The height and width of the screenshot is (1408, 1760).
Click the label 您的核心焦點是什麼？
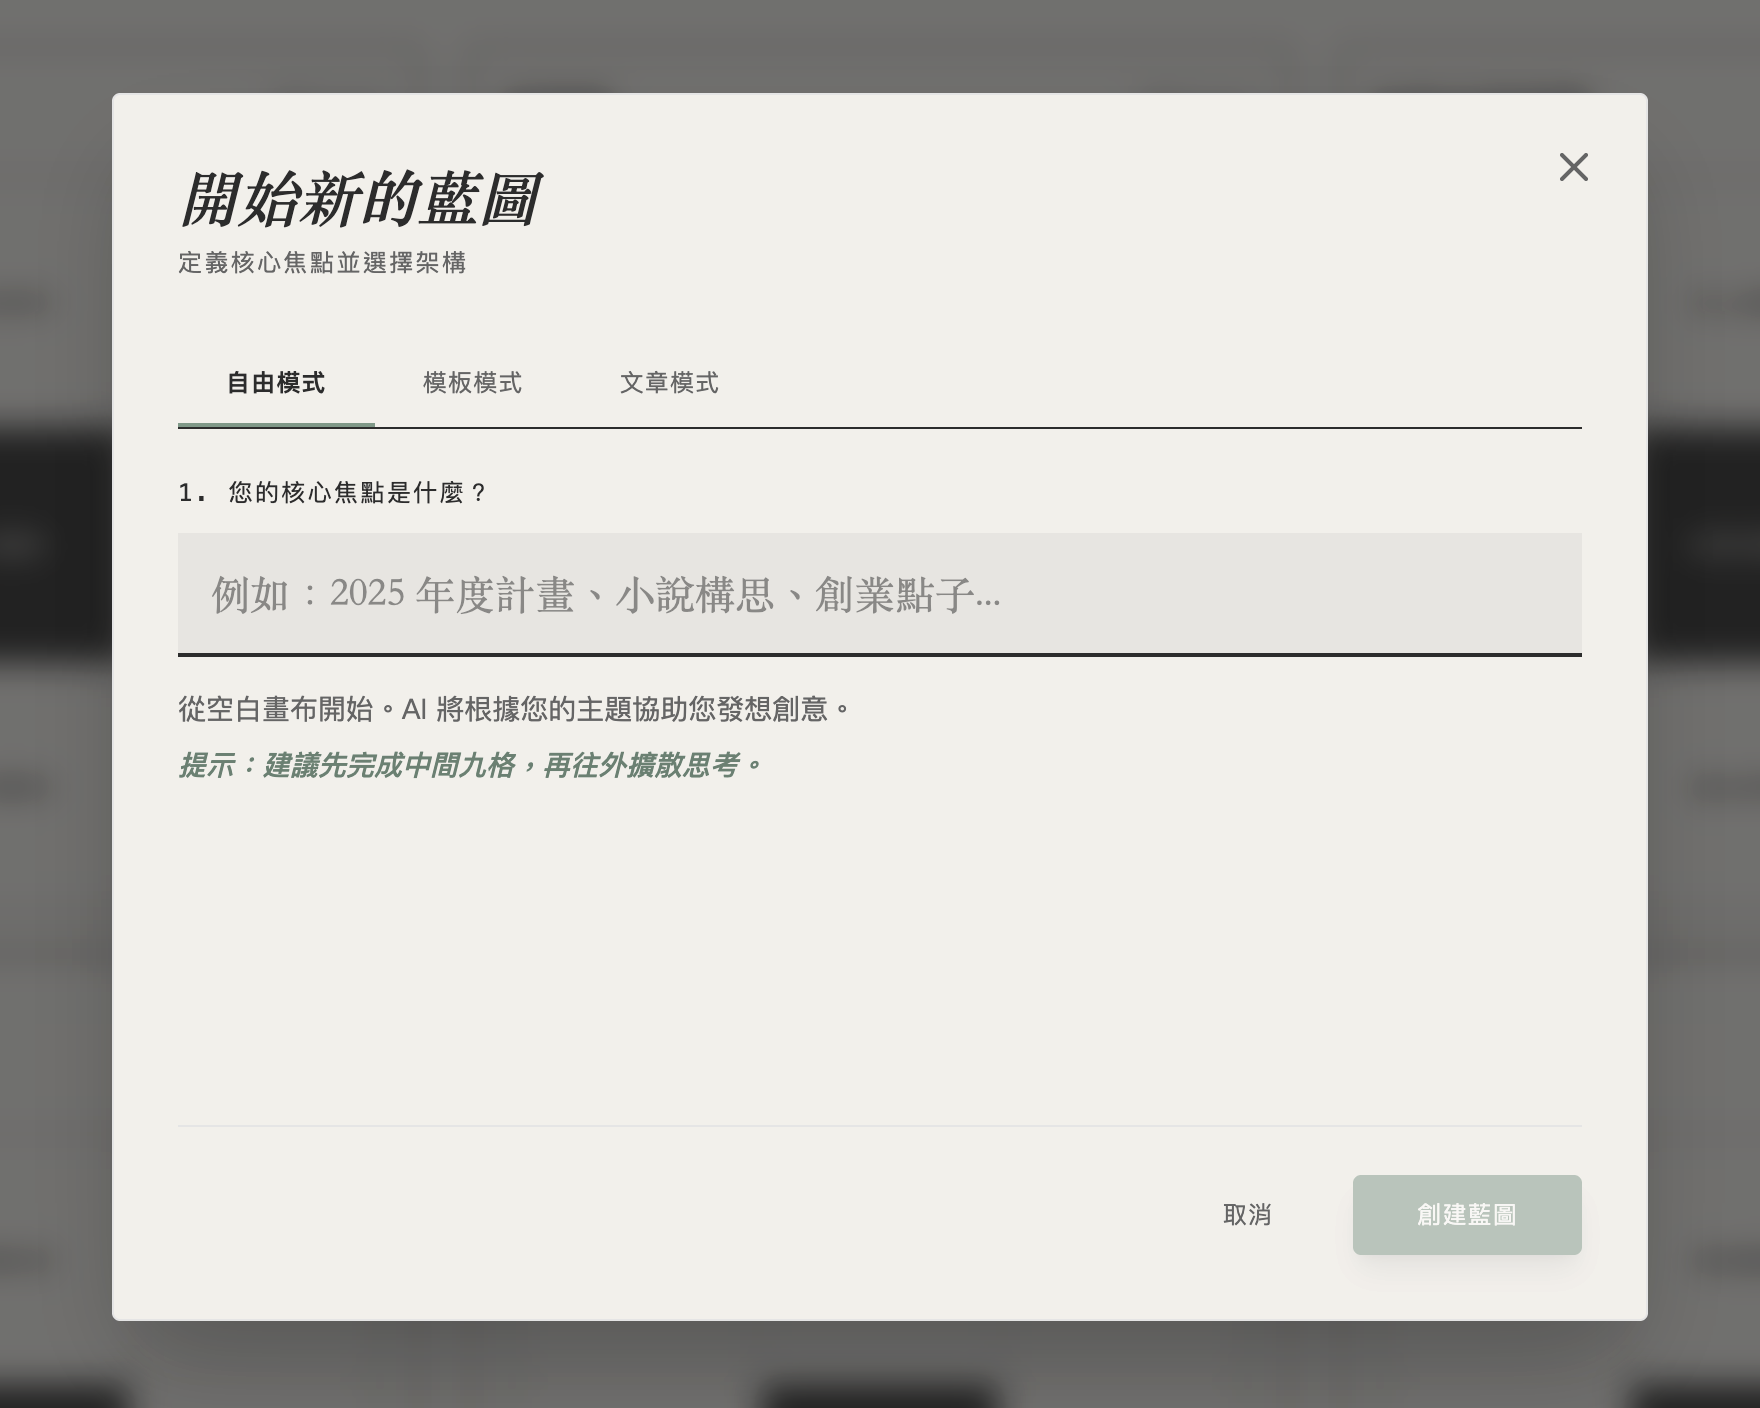357,493
